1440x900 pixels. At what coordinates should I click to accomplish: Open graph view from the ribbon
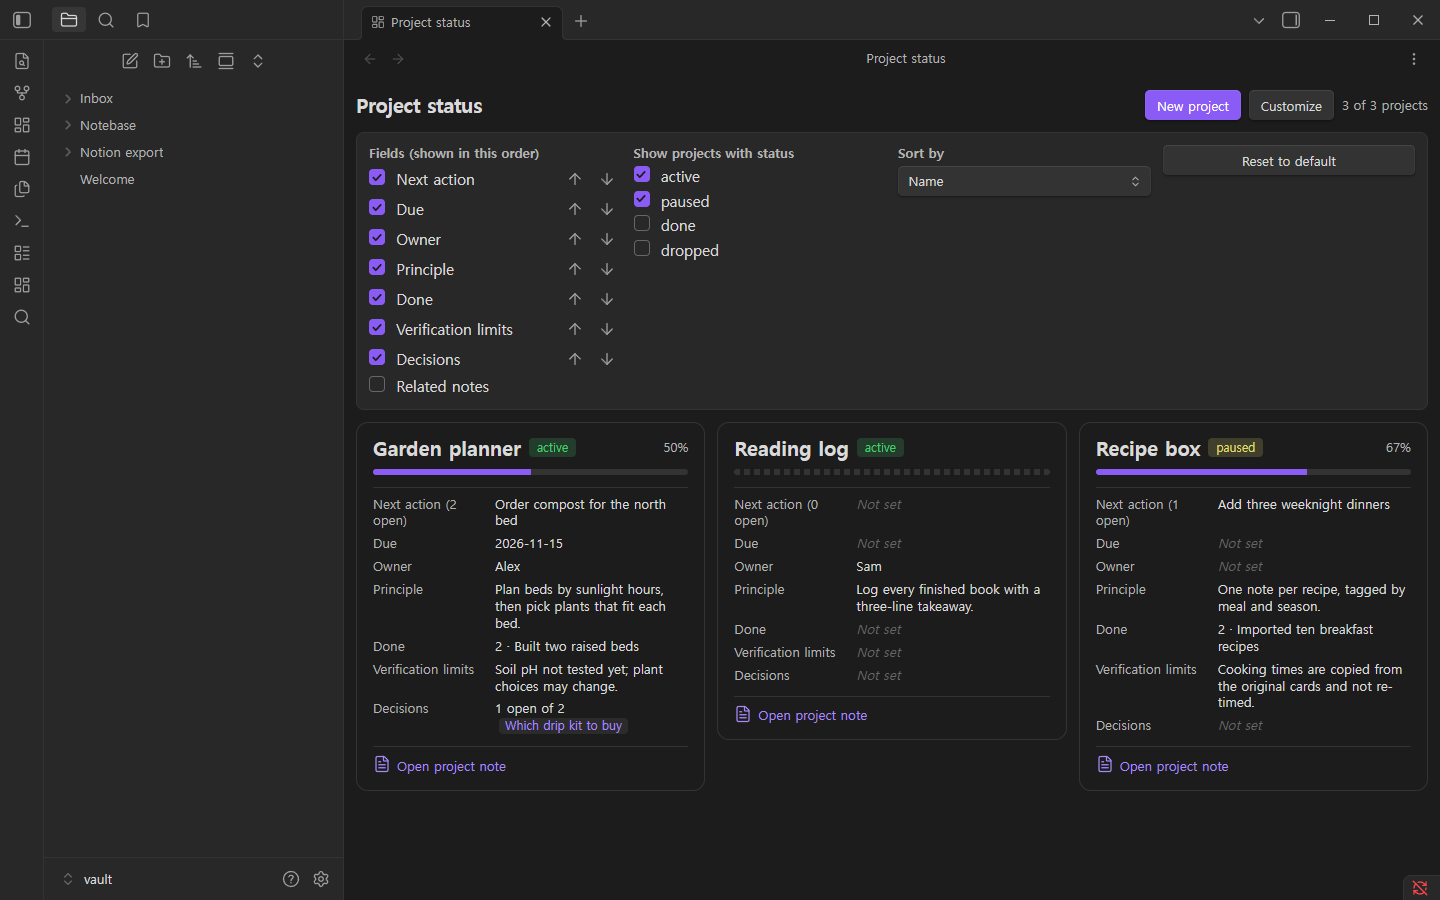22,93
